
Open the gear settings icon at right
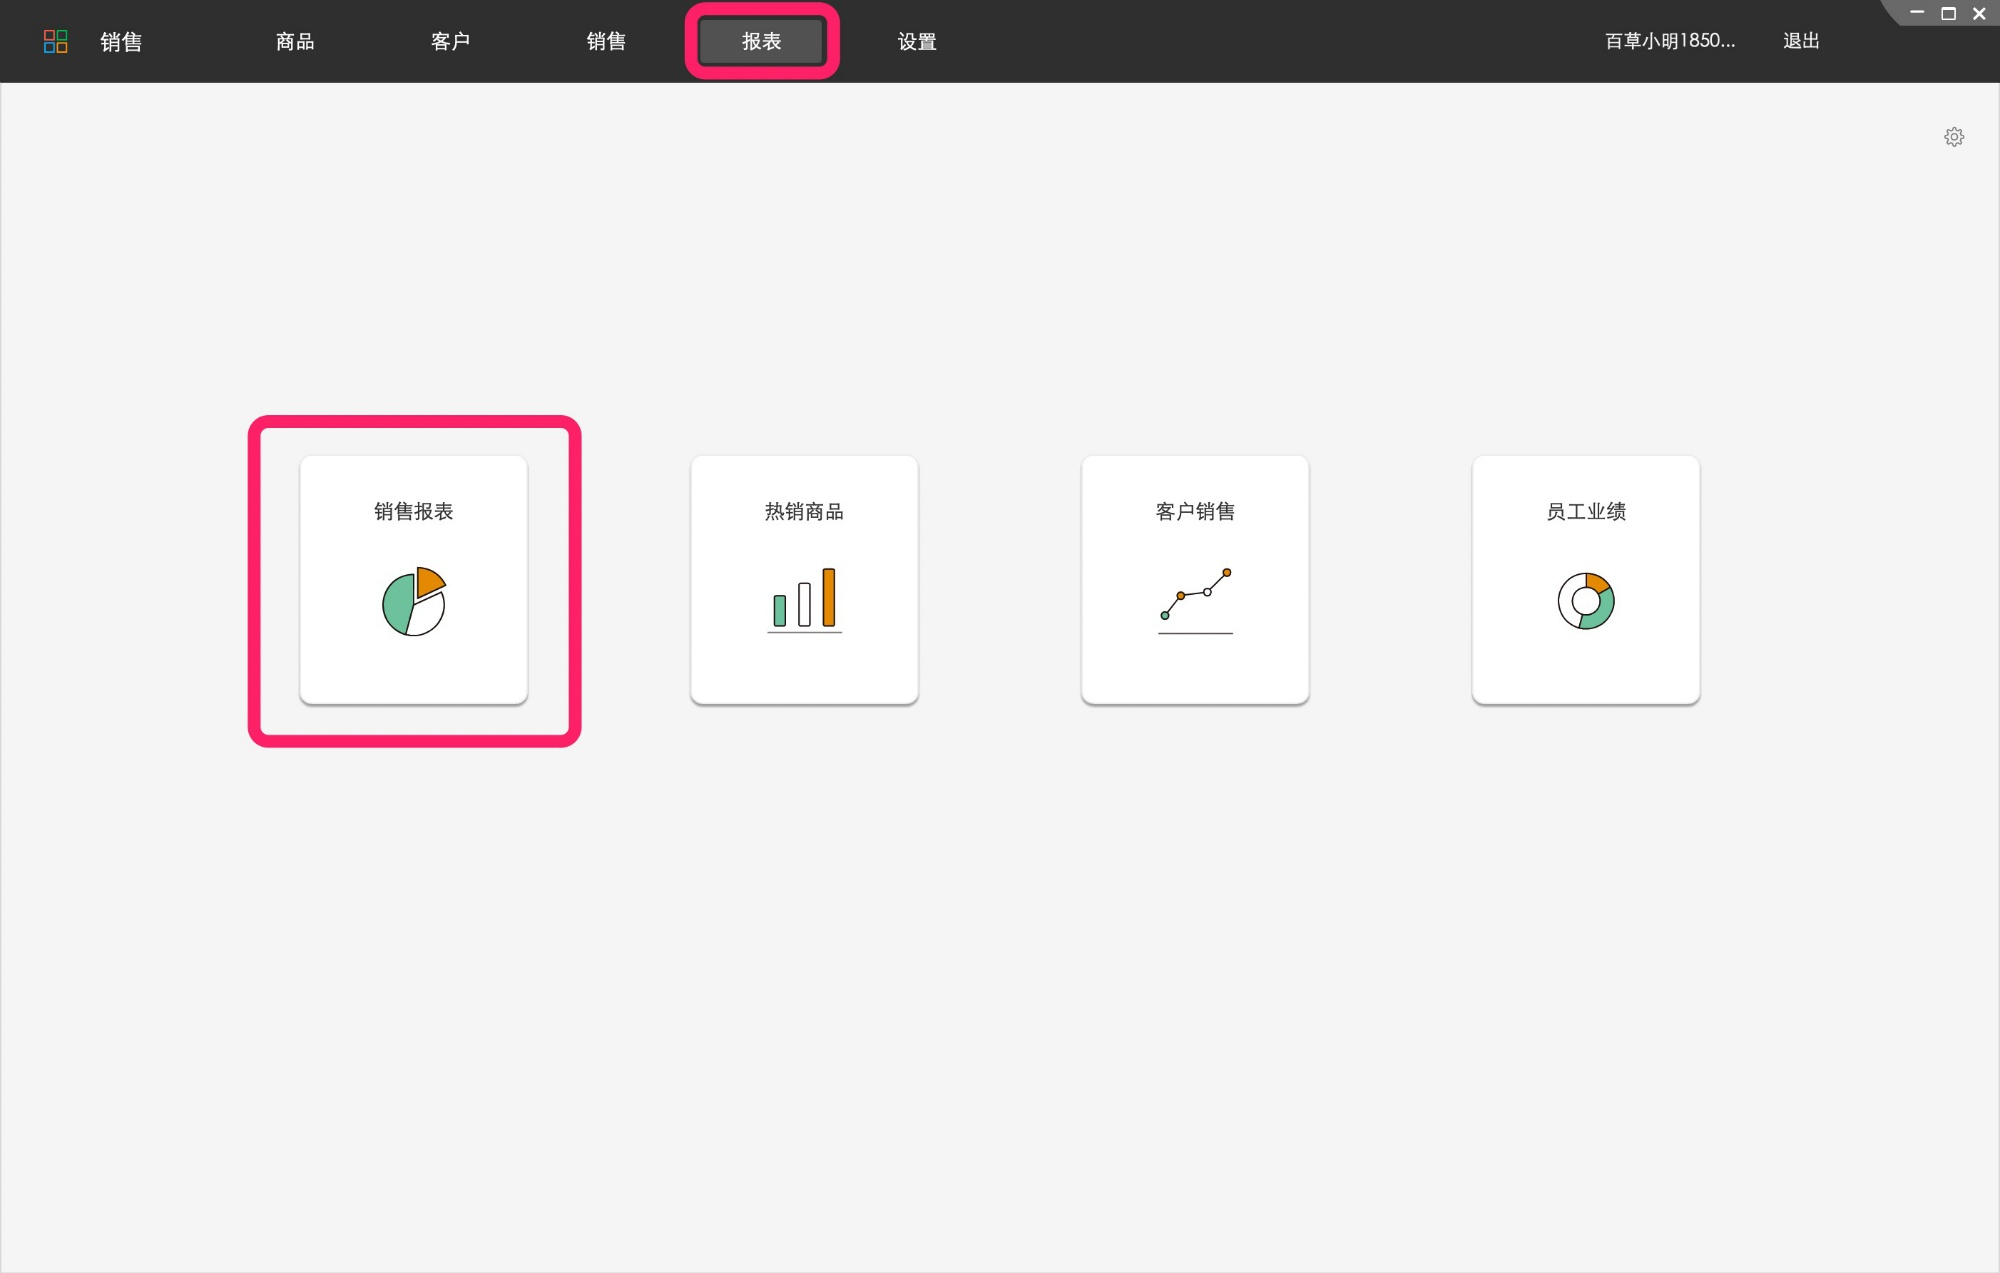[1954, 137]
